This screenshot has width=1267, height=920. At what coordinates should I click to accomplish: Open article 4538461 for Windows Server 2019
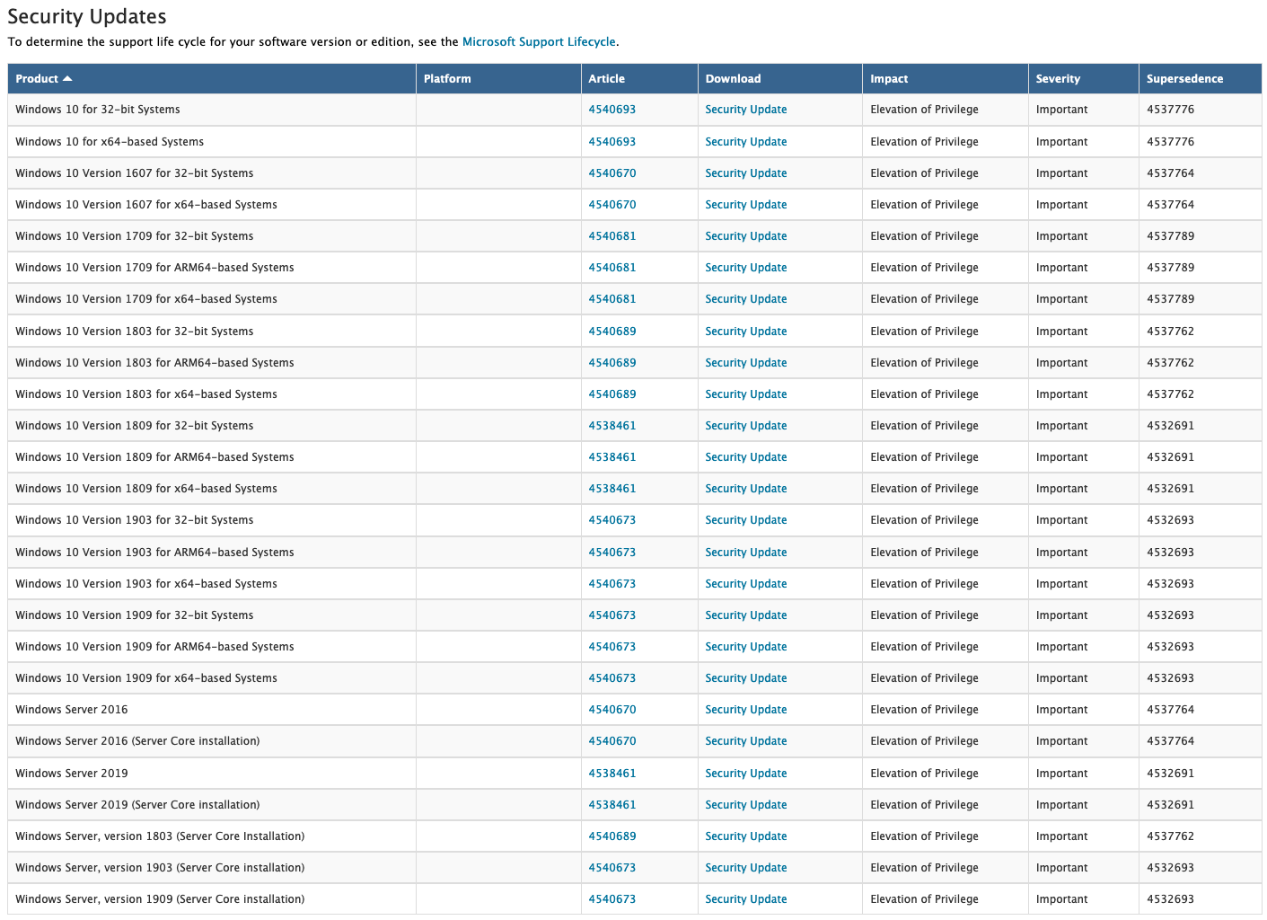(x=612, y=773)
